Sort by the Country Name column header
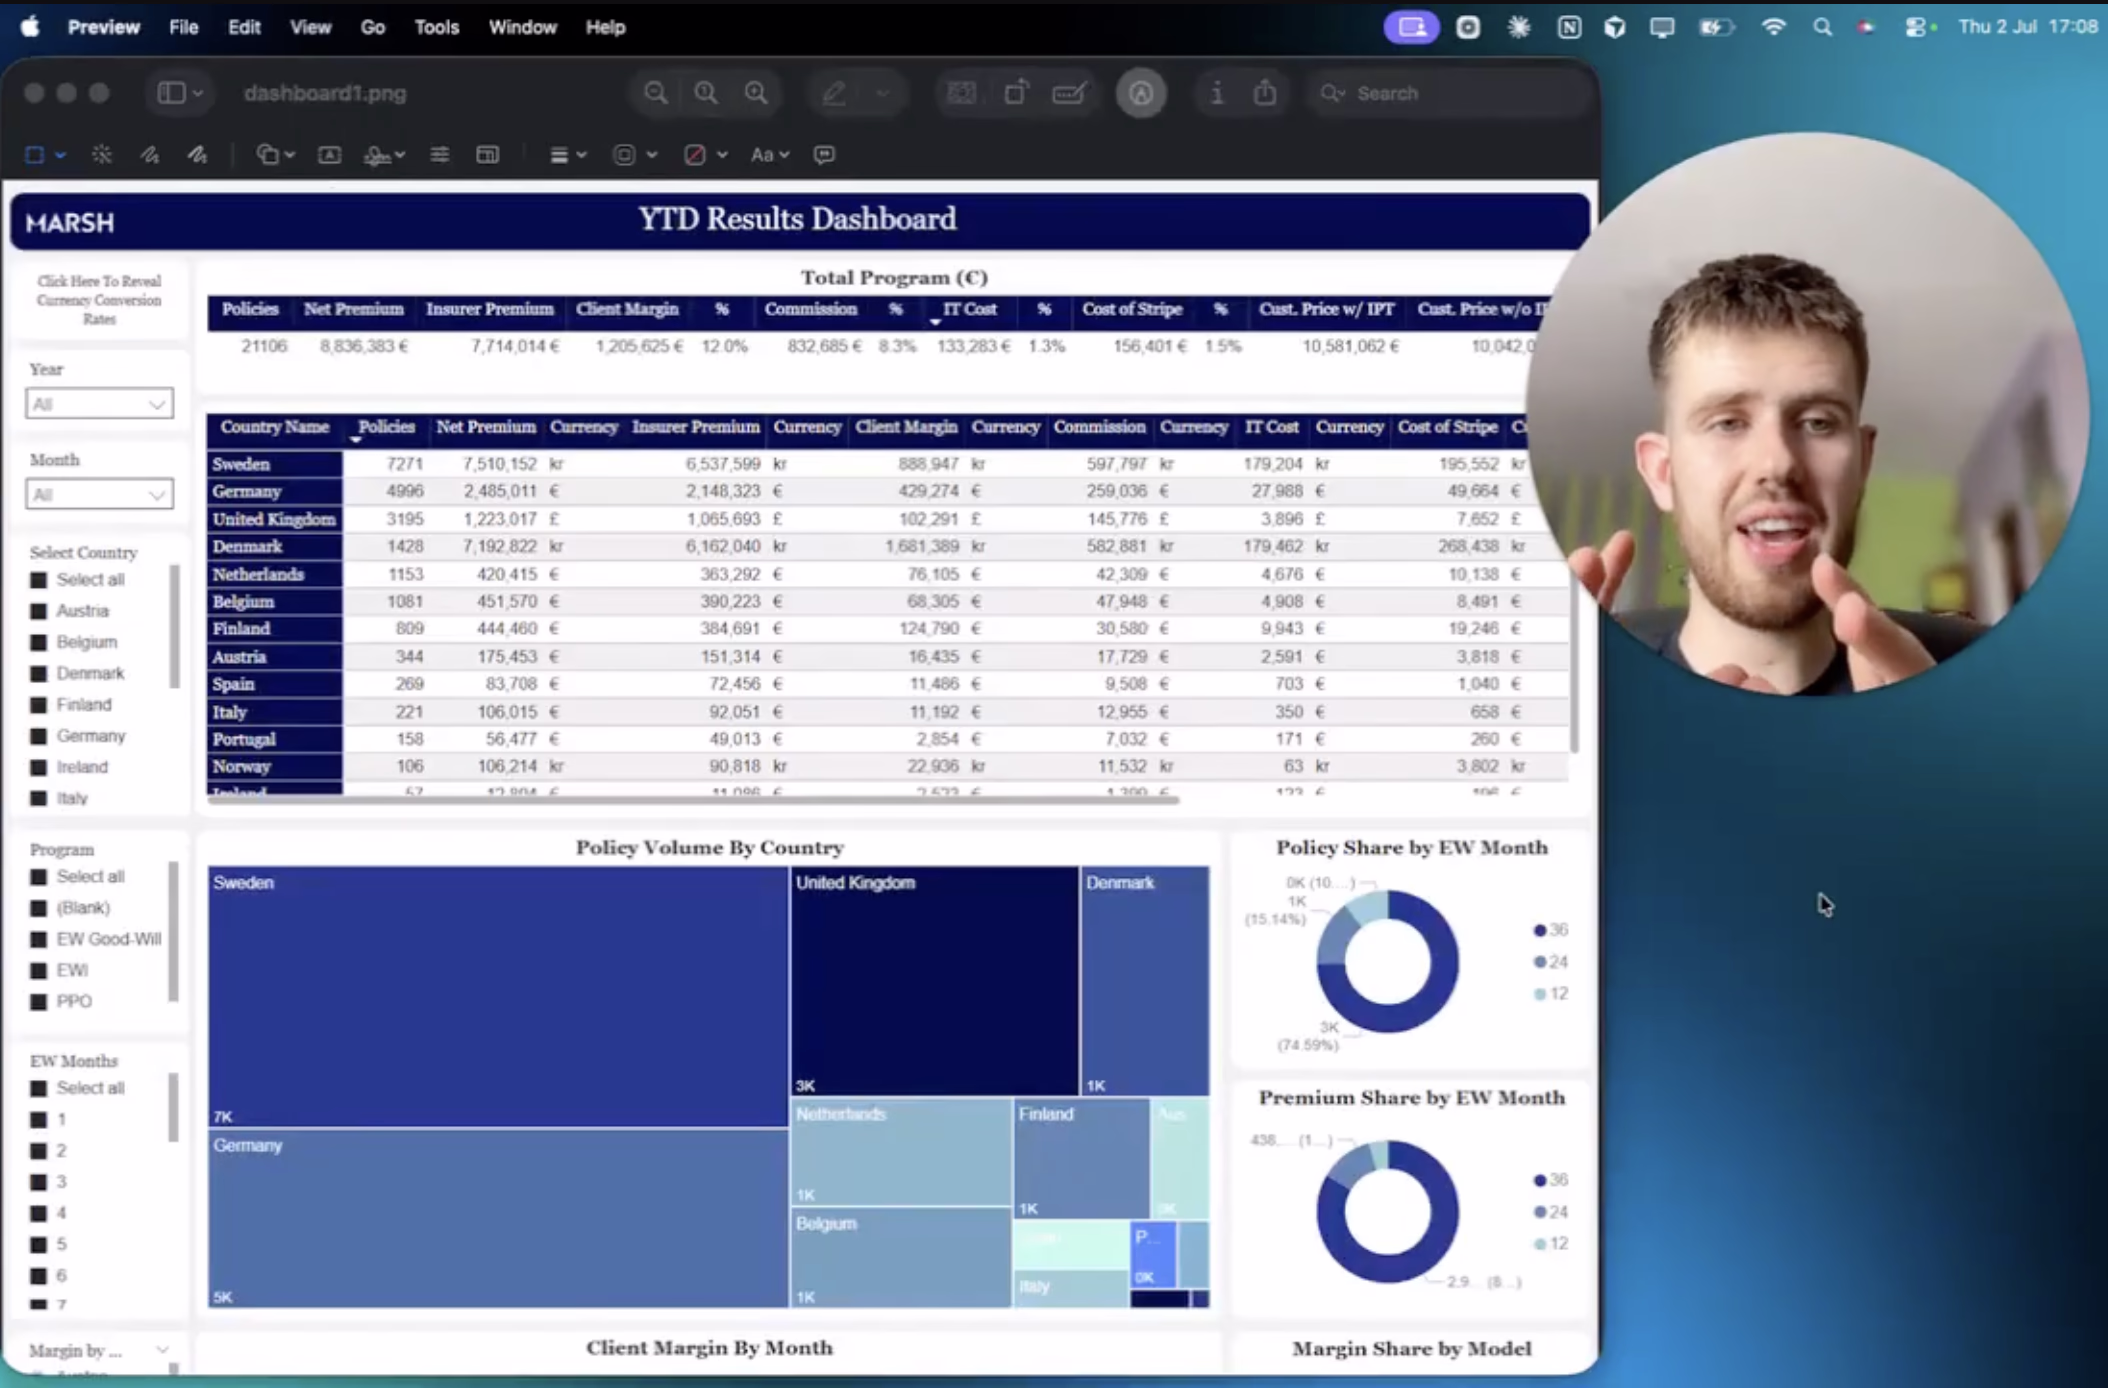The width and height of the screenshot is (2108, 1388). (275, 427)
